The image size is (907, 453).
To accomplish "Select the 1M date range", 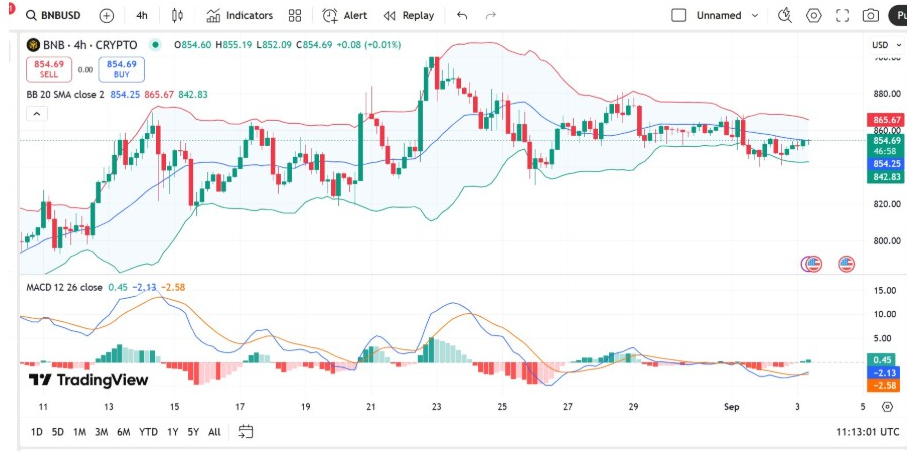I will click(x=79, y=432).
